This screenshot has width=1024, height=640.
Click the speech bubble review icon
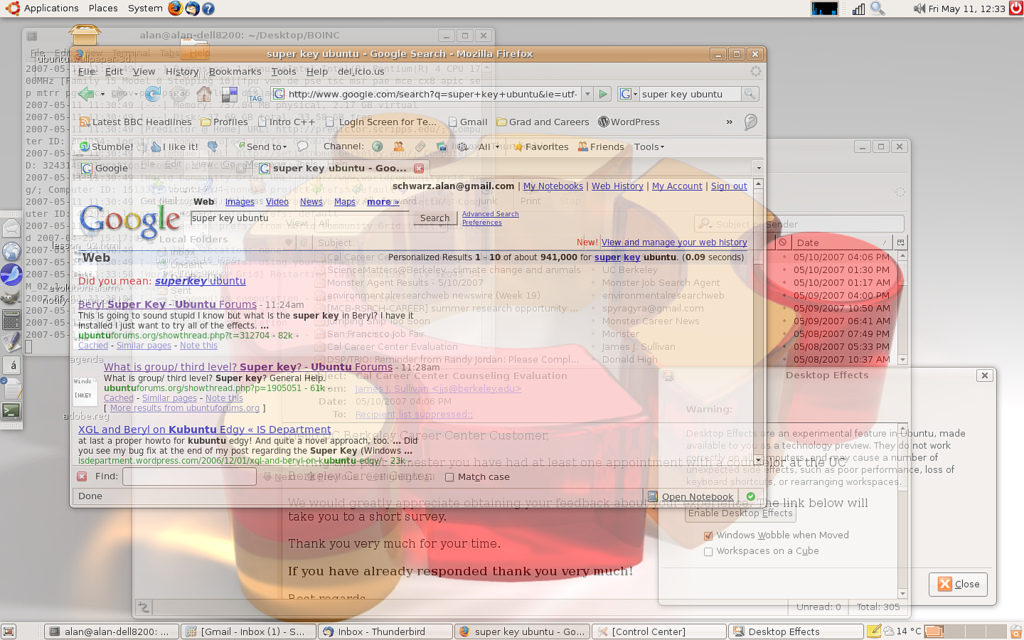302,147
